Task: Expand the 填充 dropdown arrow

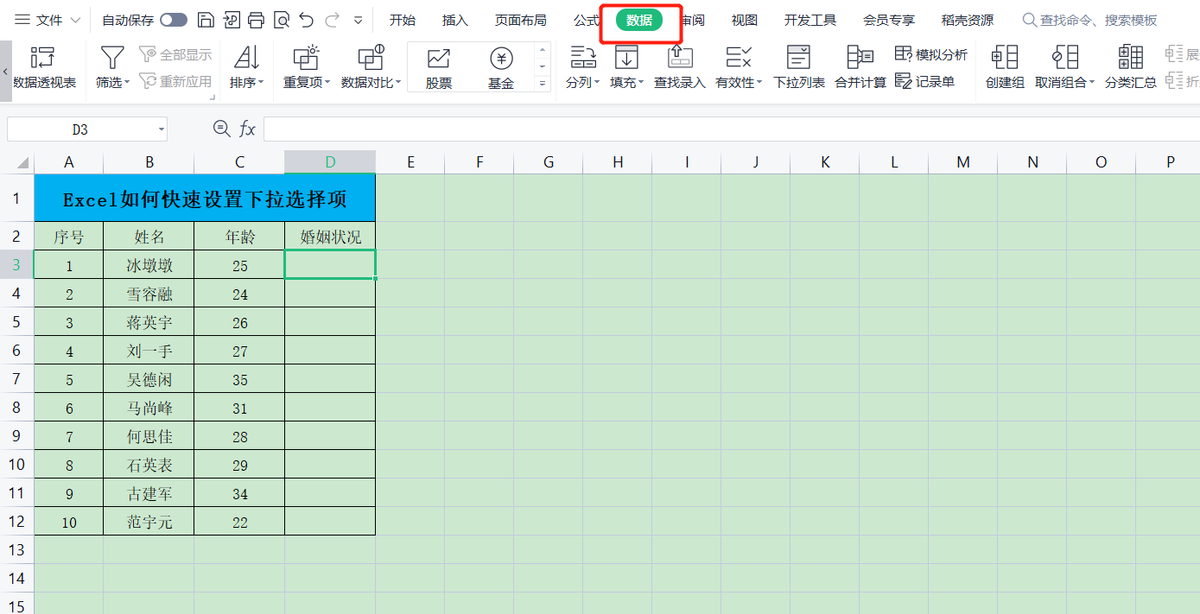Action: click(641, 83)
